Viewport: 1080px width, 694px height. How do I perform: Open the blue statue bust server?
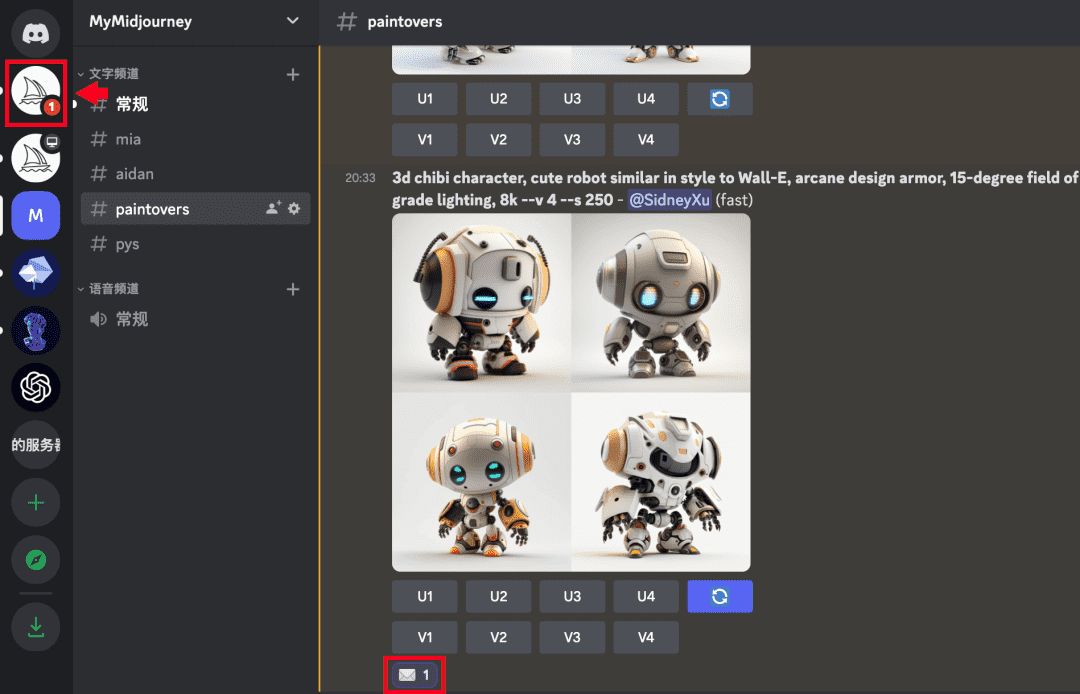36,330
